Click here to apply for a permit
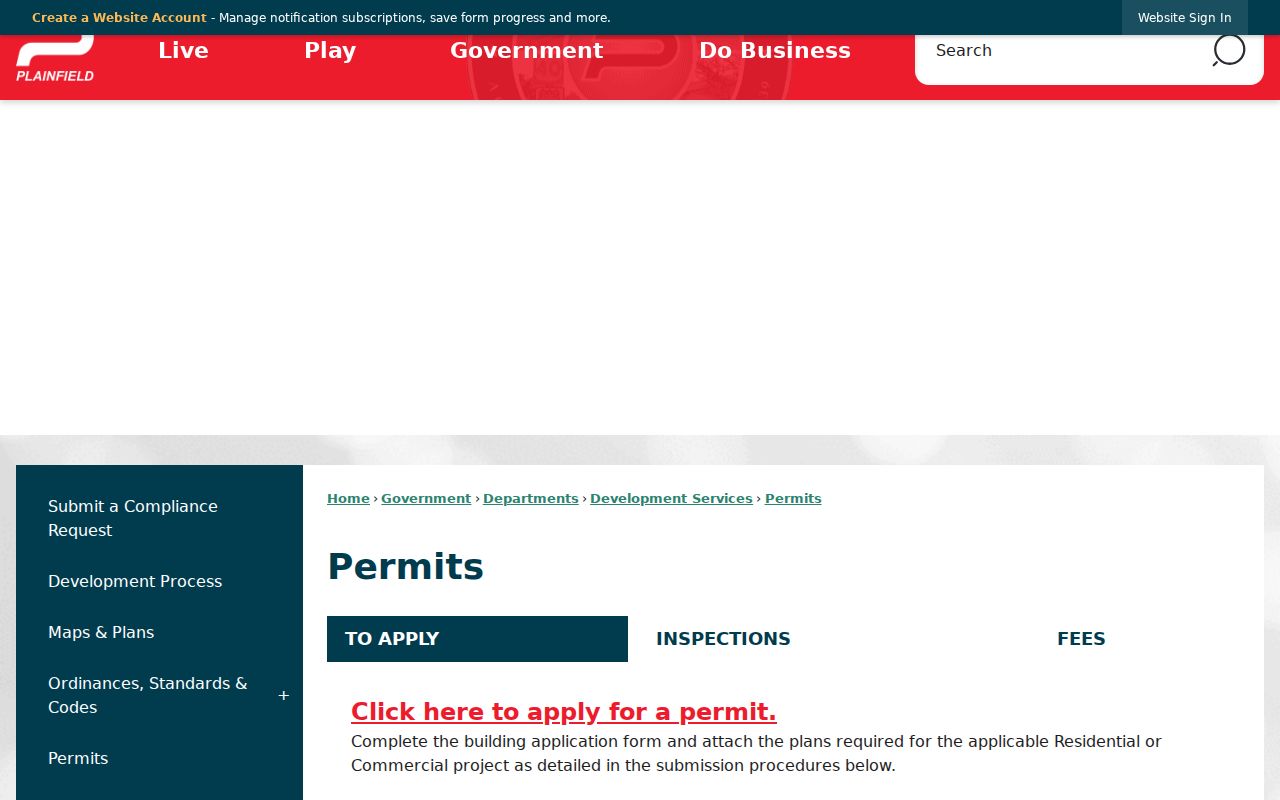 coord(563,712)
